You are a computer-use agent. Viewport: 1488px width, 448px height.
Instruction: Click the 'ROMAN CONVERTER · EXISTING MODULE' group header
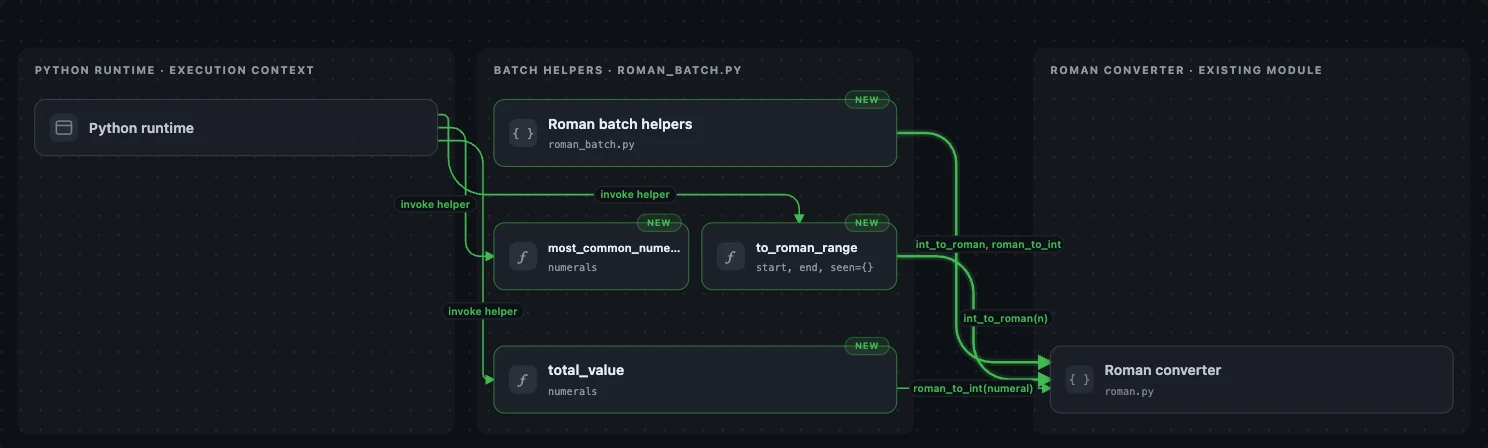point(1186,71)
